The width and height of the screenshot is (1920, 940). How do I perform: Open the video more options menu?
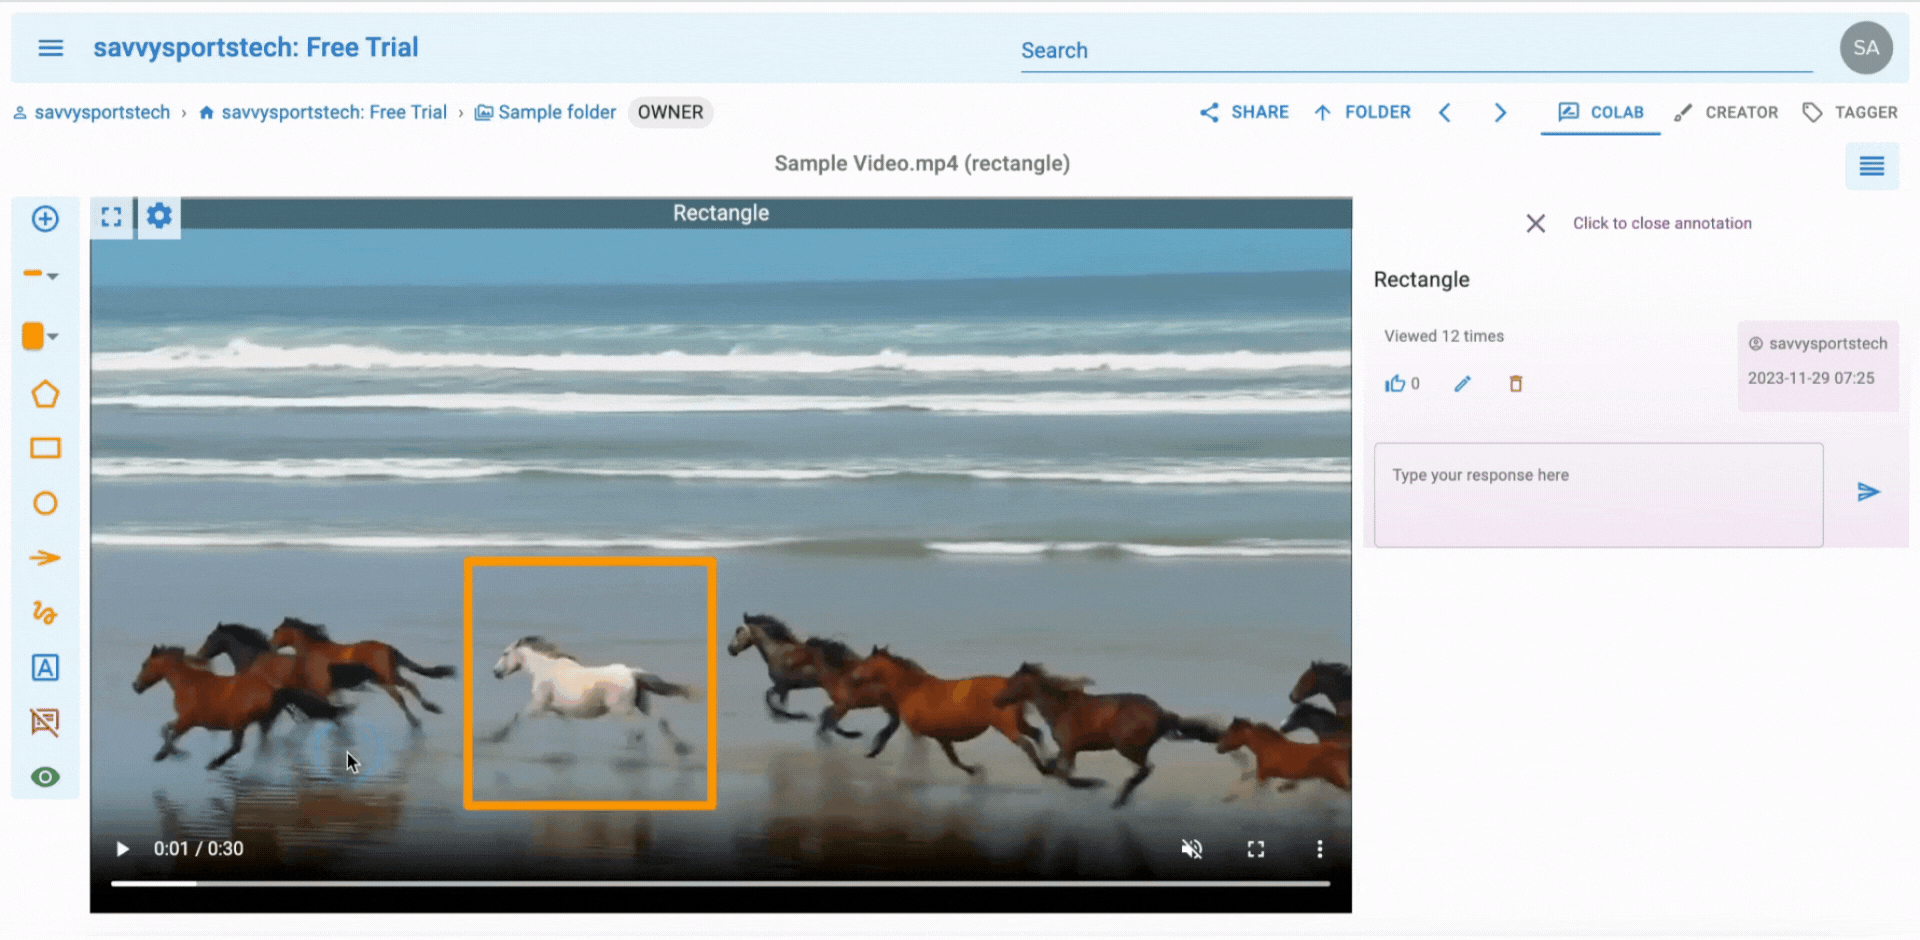click(1320, 849)
